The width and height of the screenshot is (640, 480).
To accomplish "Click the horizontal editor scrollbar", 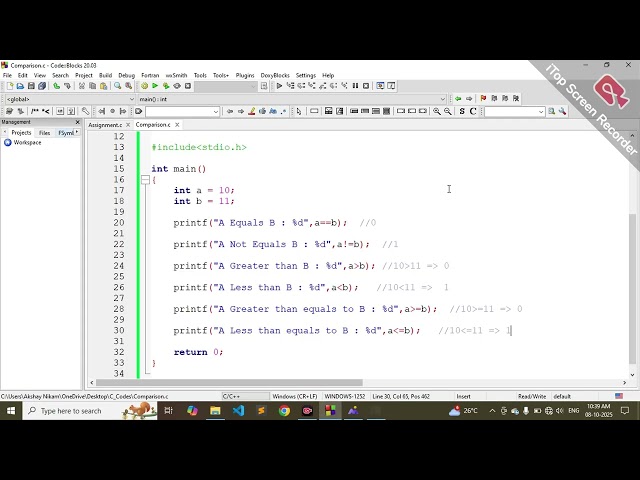I will click(x=229, y=382).
